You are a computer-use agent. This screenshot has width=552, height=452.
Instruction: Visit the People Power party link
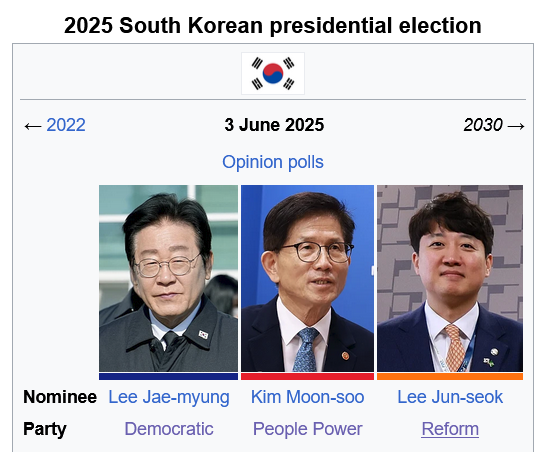click(307, 429)
